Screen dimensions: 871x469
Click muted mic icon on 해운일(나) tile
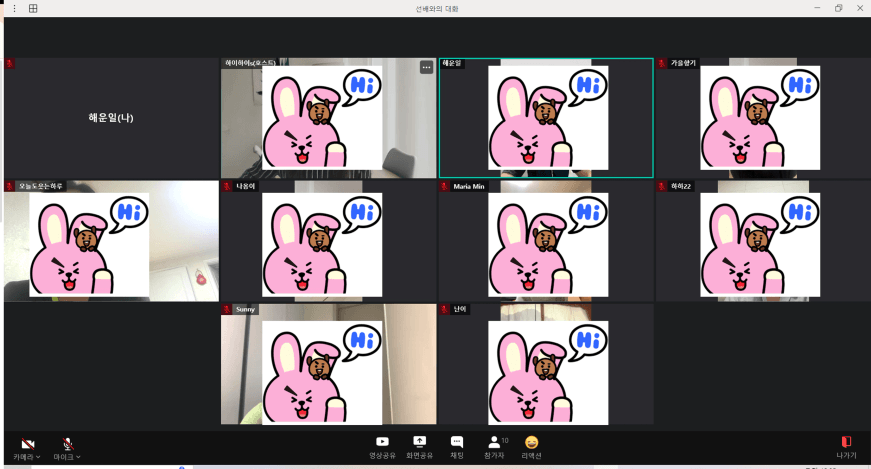9,63
